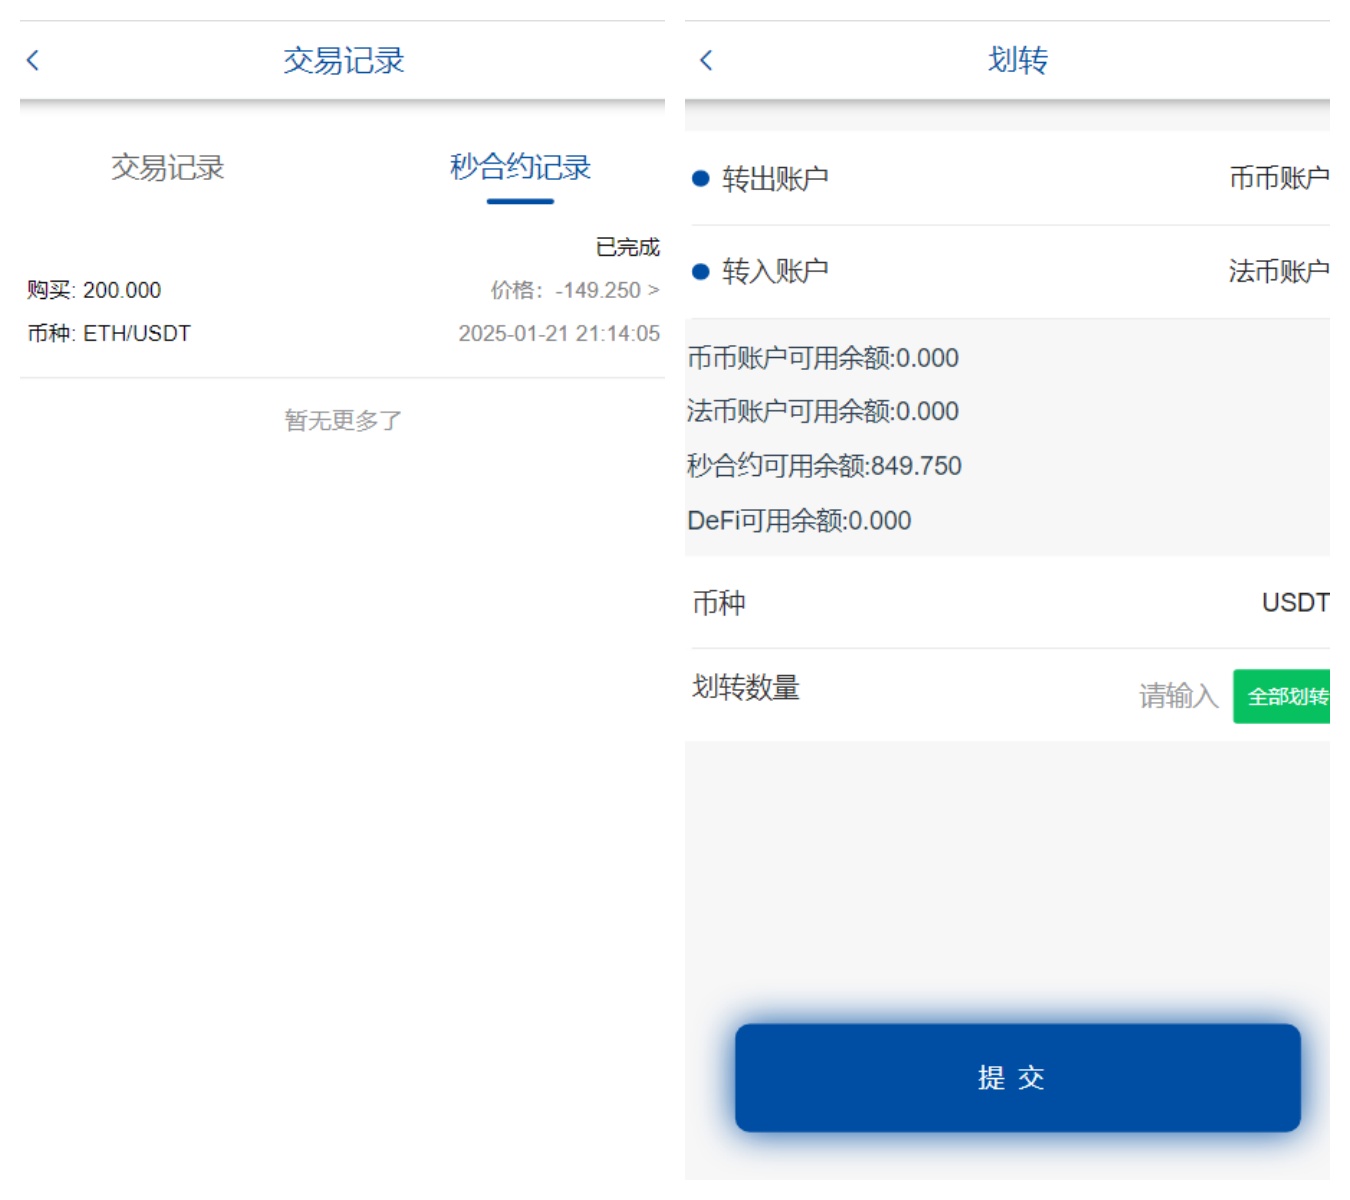Click the blue dot beside 转出账户
The height and width of the screenshot is (1200, 1350).
tap(701, 179)
